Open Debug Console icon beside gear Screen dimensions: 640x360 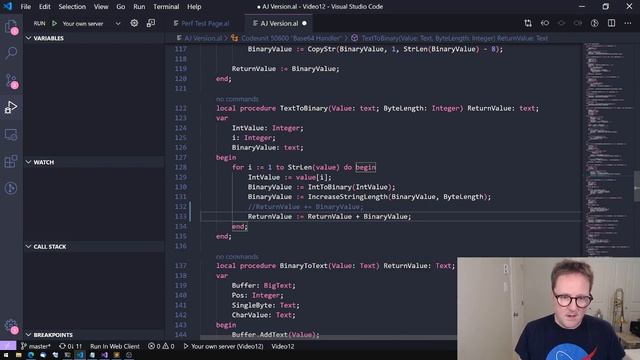[151, 23]
